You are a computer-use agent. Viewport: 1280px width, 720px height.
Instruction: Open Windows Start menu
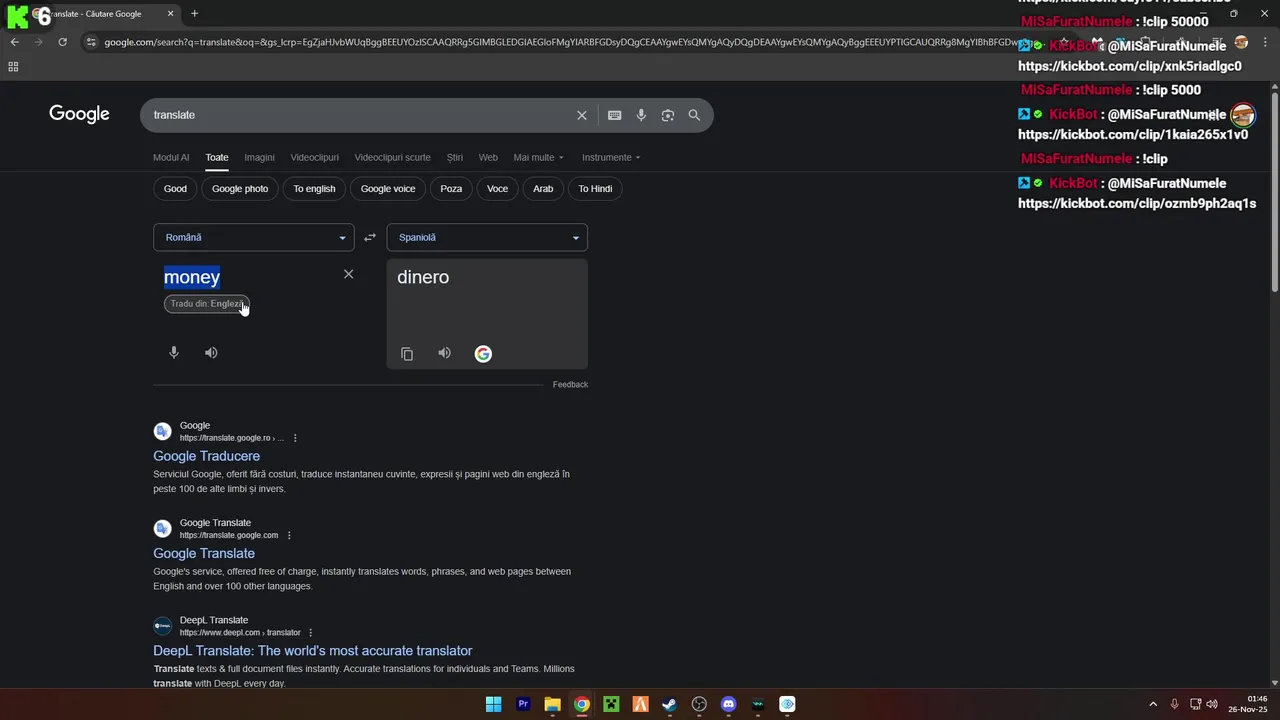point(493,704)
